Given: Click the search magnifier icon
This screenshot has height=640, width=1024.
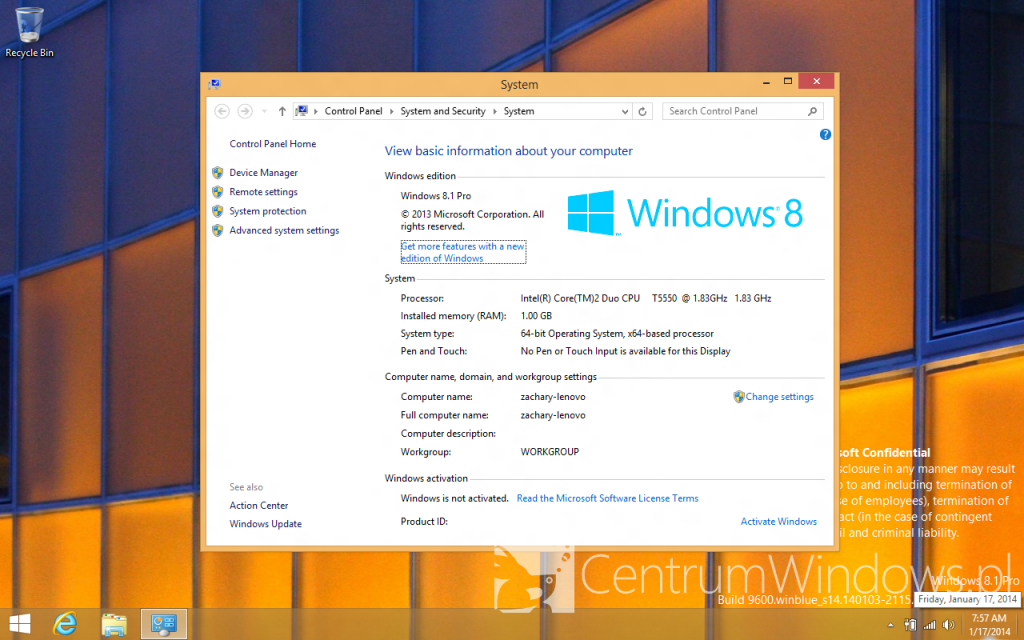Looking at the screenshot, I should click(812, 112).
